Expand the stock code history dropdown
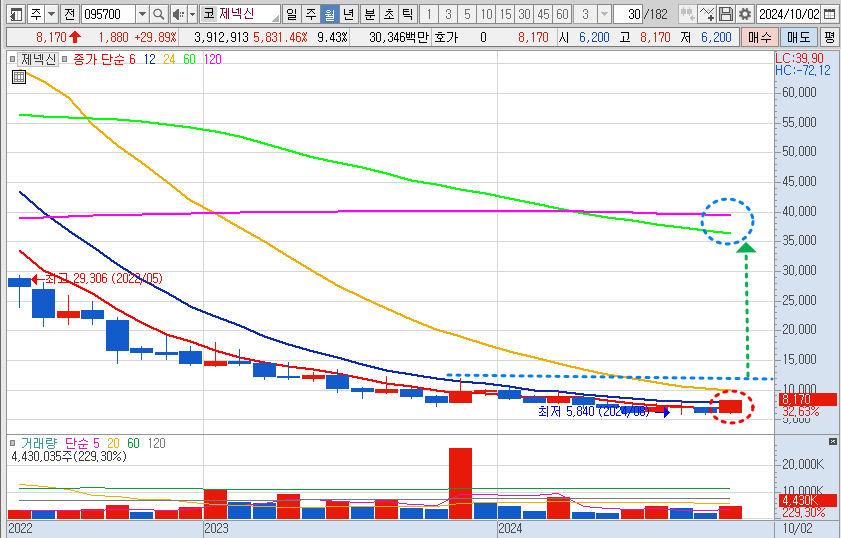Image resolution: width=841 pixels, height=538 pixels. point(142,14)
